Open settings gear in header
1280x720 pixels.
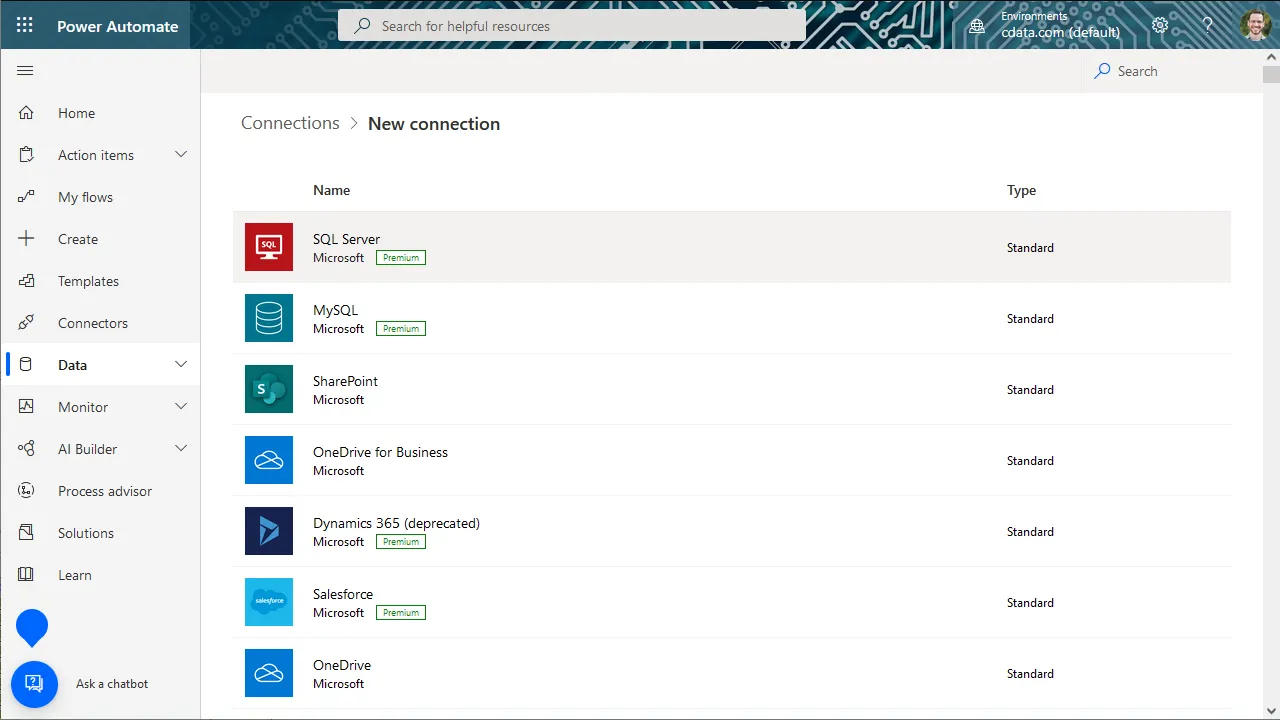[x=1160, y=25]
